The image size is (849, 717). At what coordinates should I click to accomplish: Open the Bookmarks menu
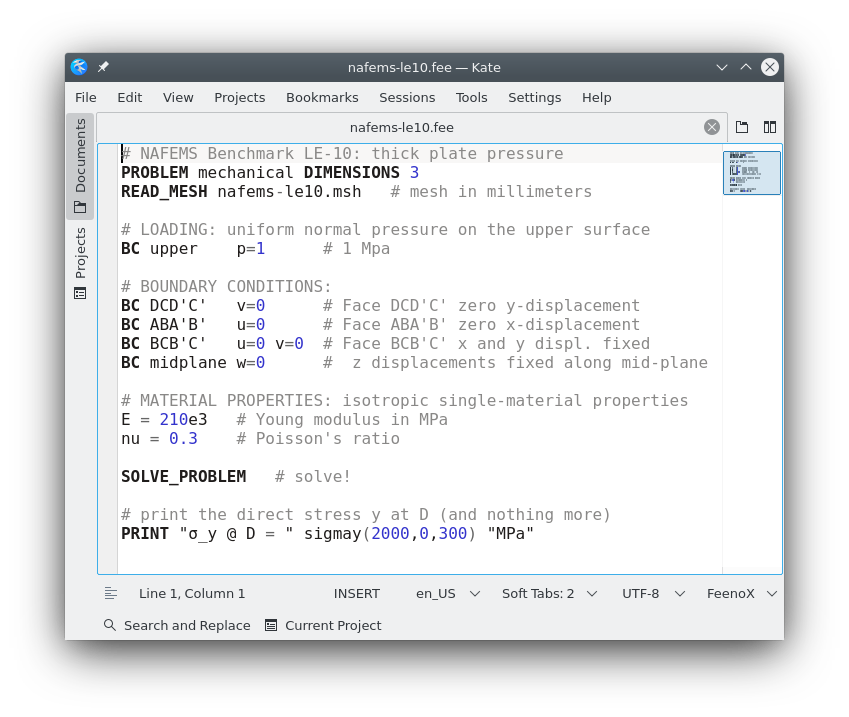322,97
